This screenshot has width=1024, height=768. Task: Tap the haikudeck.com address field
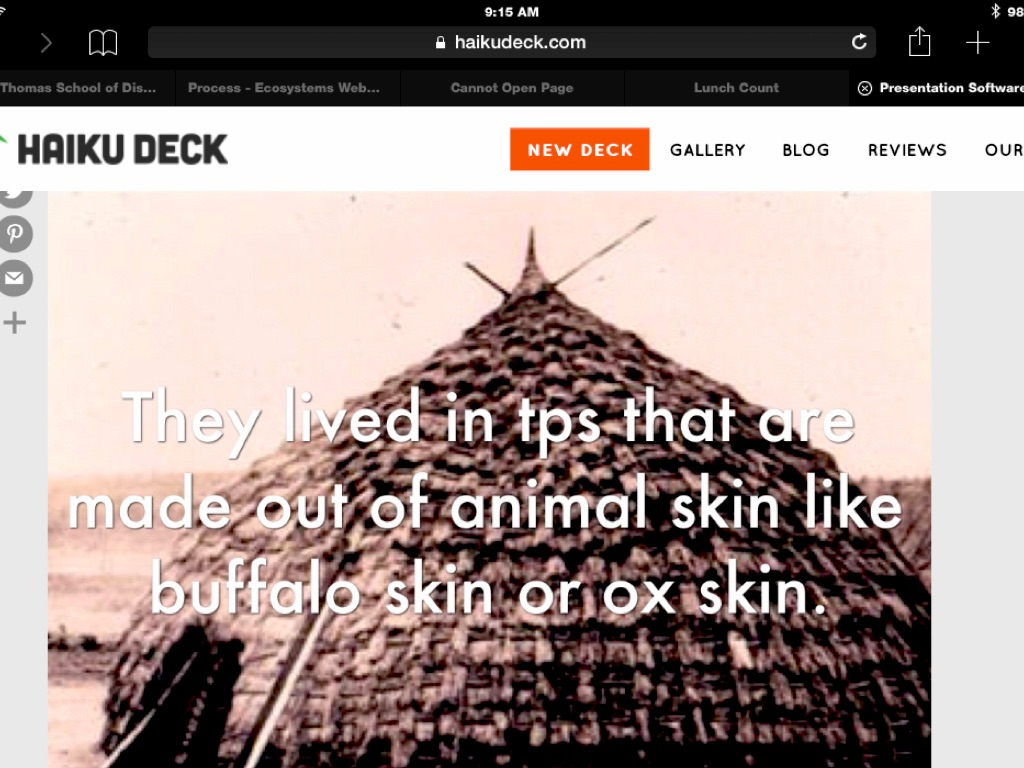pyautogui.click(x=511, y=42)
